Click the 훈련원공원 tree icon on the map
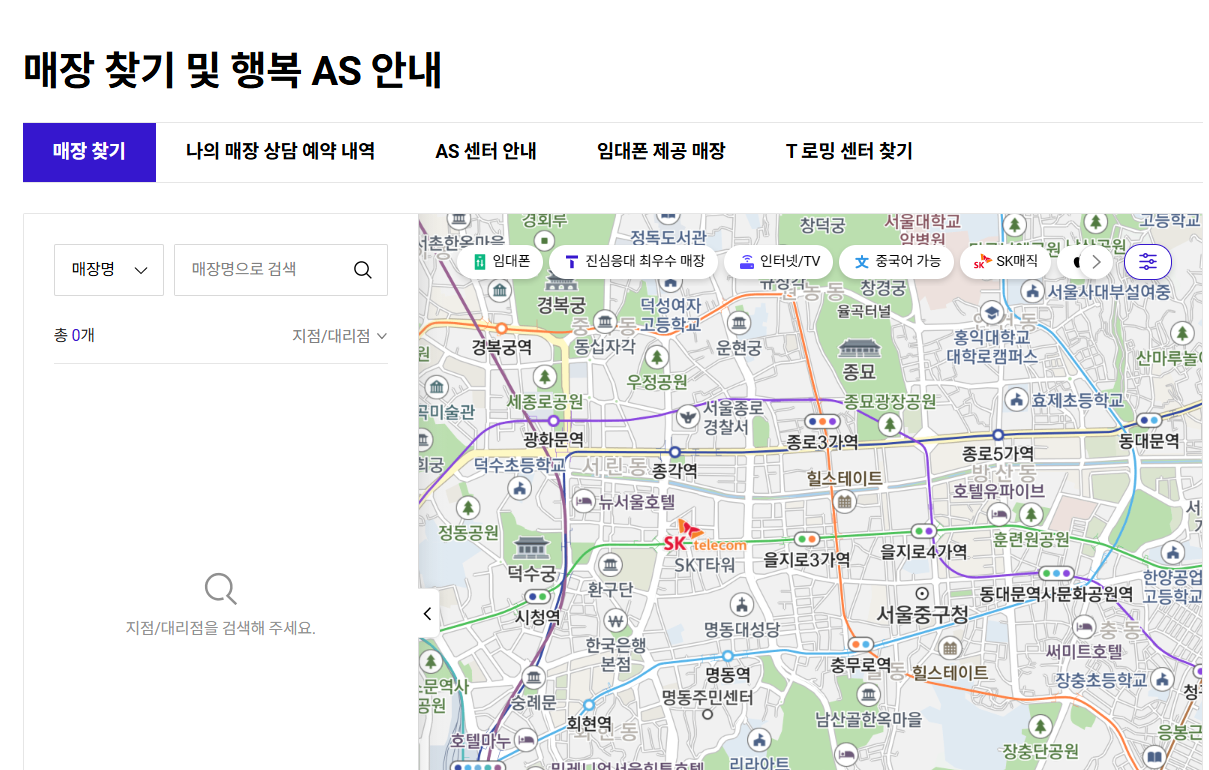 [1031, 515]
